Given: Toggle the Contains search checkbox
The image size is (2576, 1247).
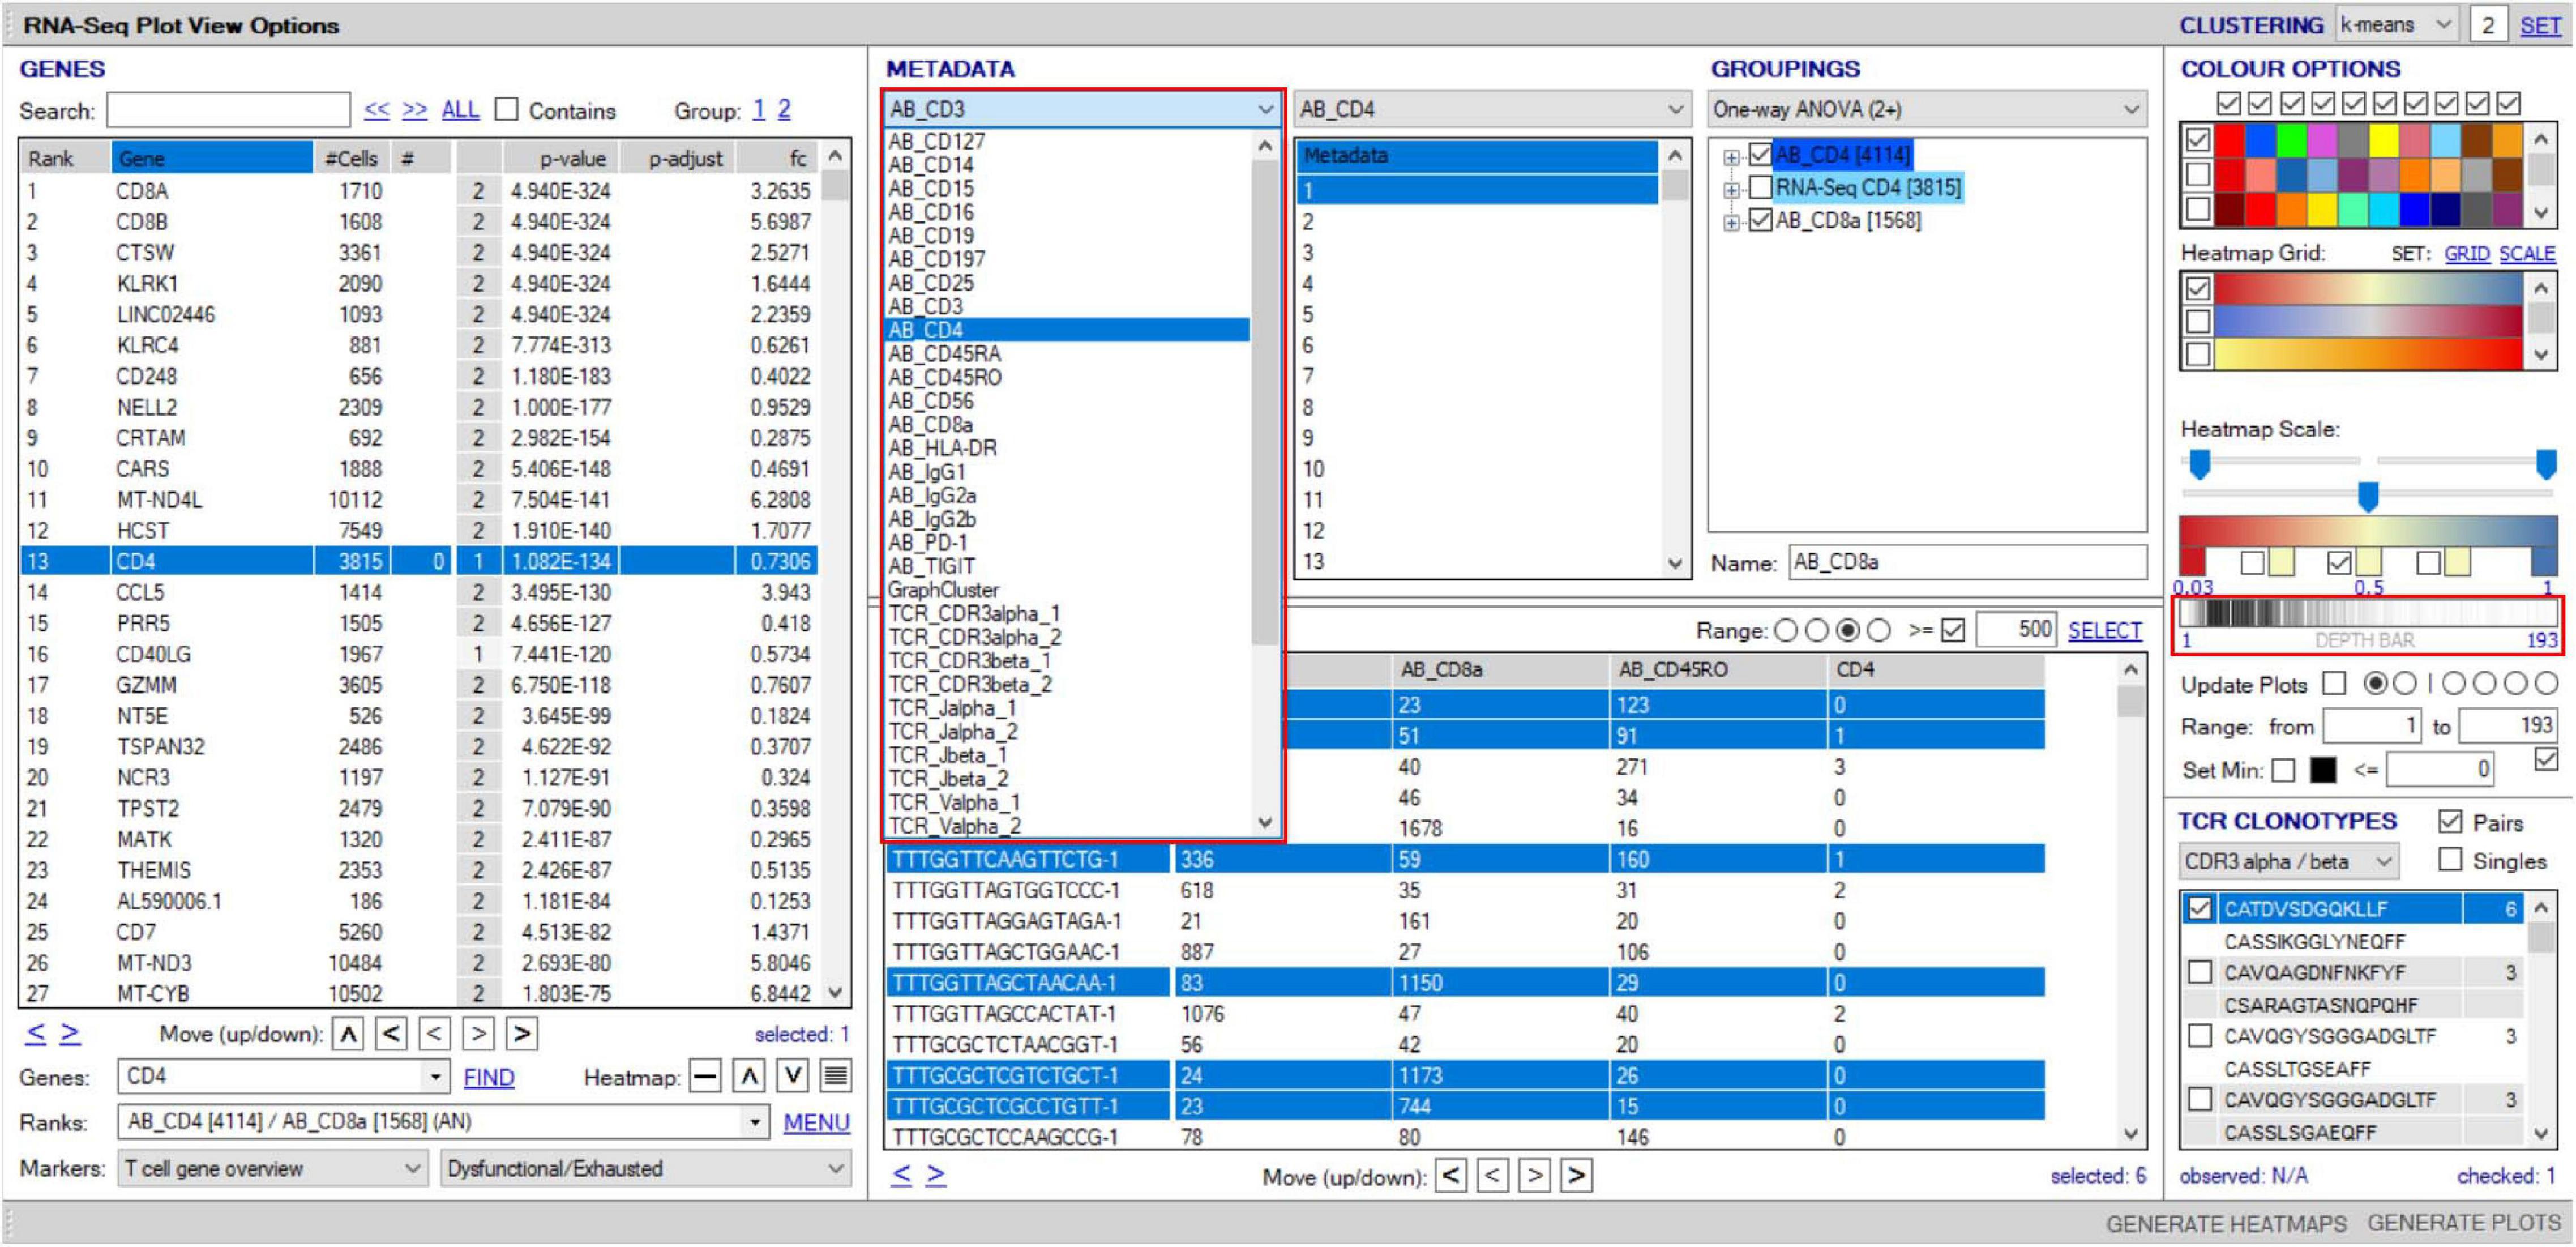Looking at the screenshot, I should point(507,109).
